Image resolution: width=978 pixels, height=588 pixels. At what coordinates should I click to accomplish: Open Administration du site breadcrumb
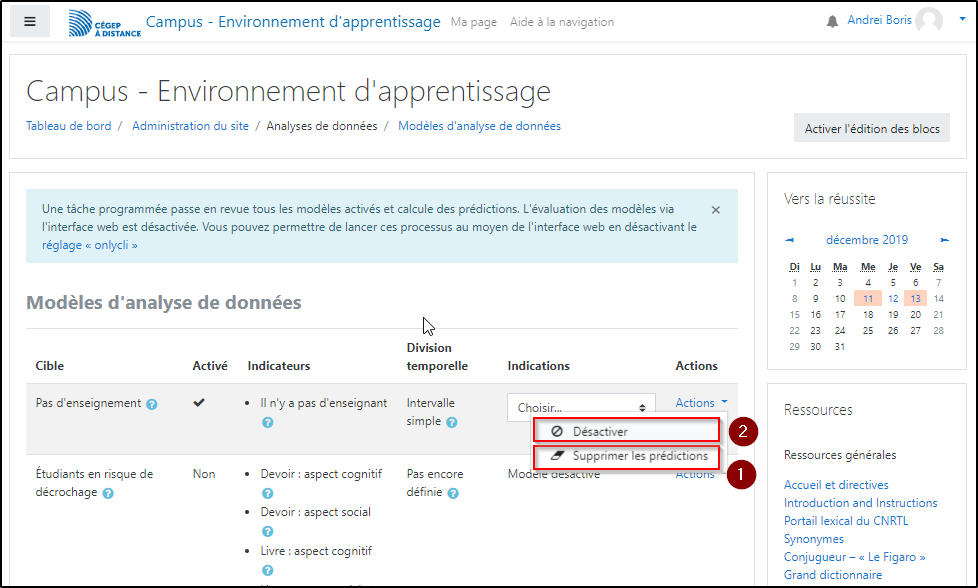tap(191, 126)
